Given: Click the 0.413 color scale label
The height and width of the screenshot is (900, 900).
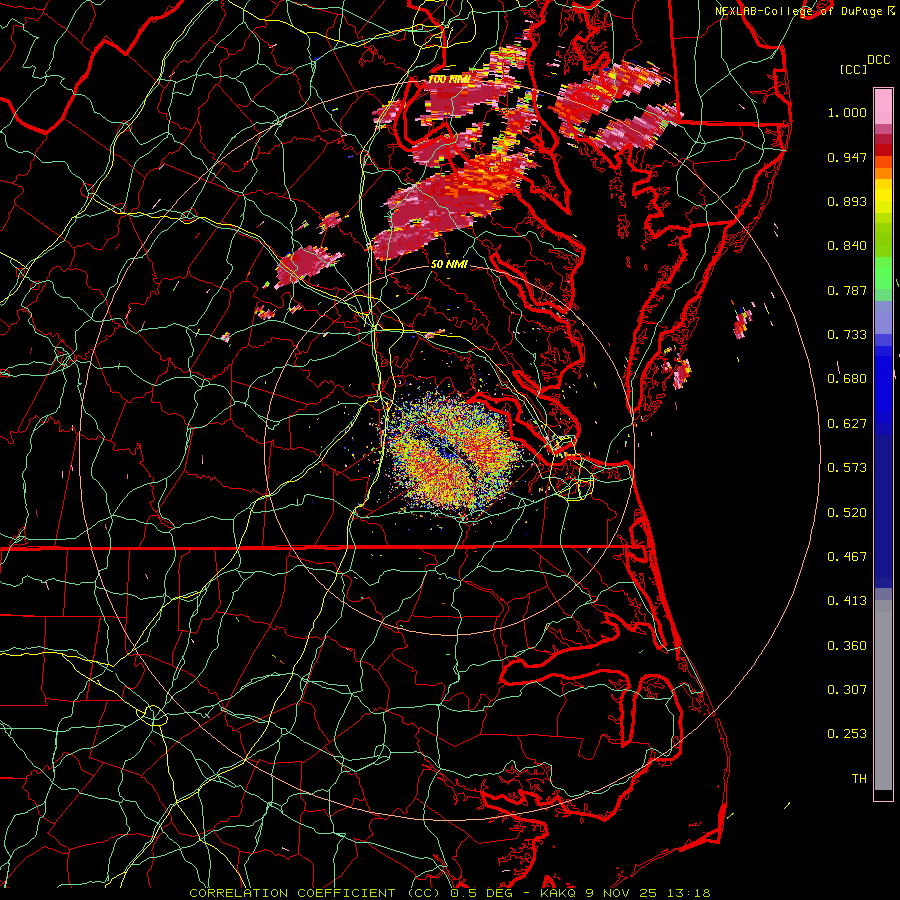Looking at the screenshot, I should [847, 601].
